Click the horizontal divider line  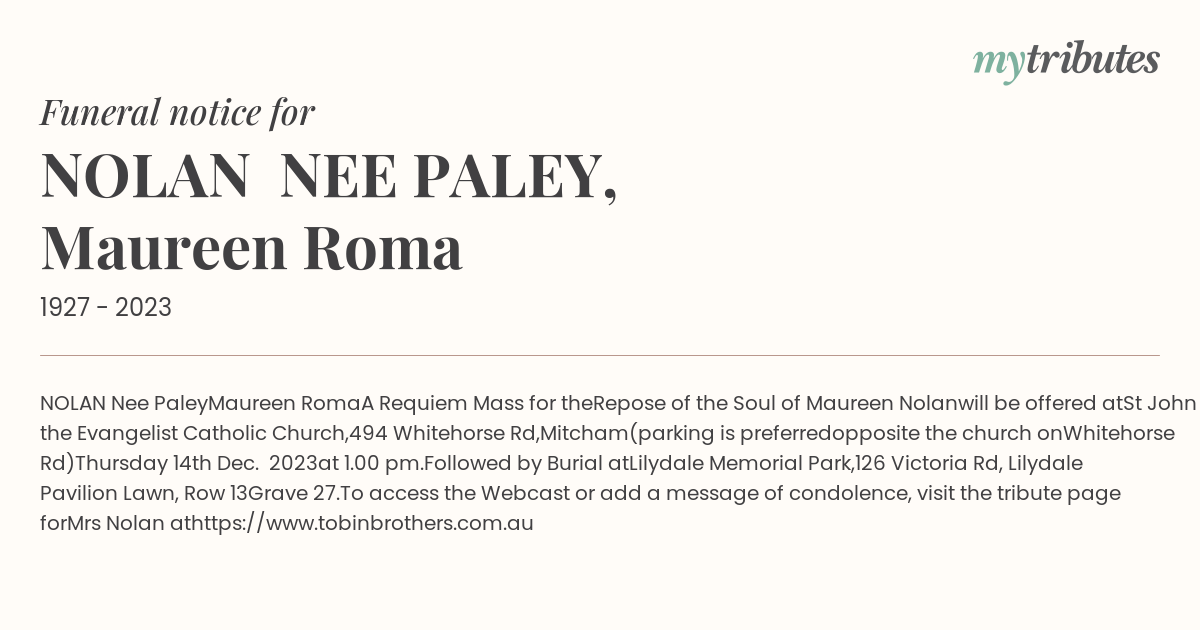600,355
